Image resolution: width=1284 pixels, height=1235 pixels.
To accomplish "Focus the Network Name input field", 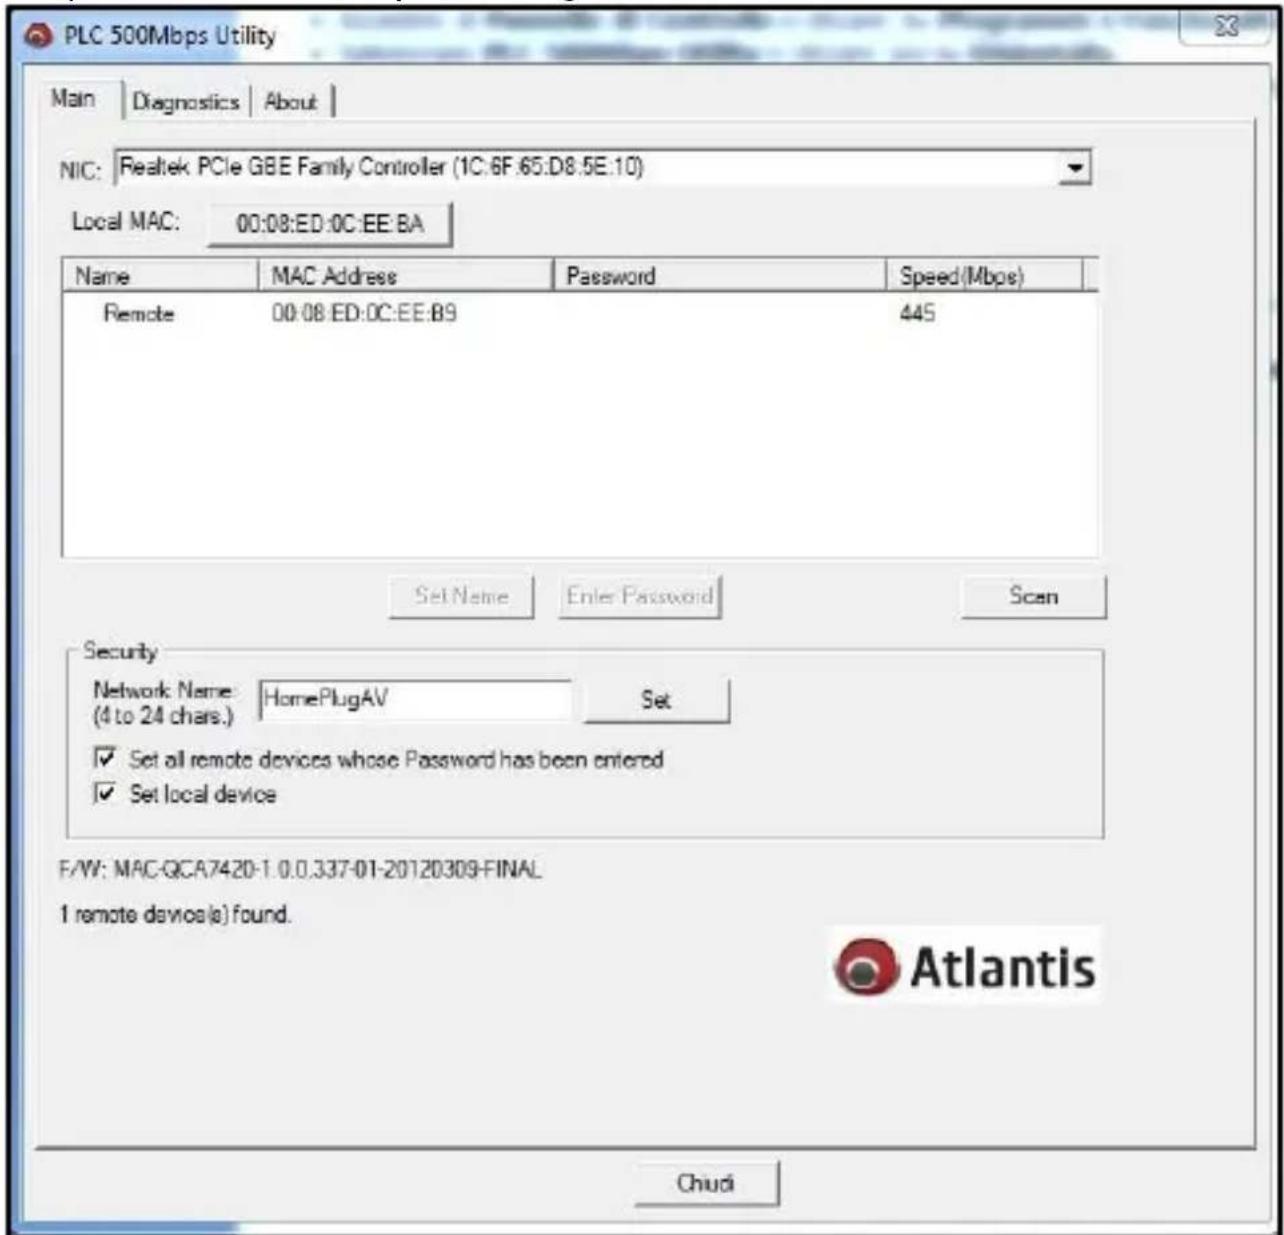I will pos(415,700).
